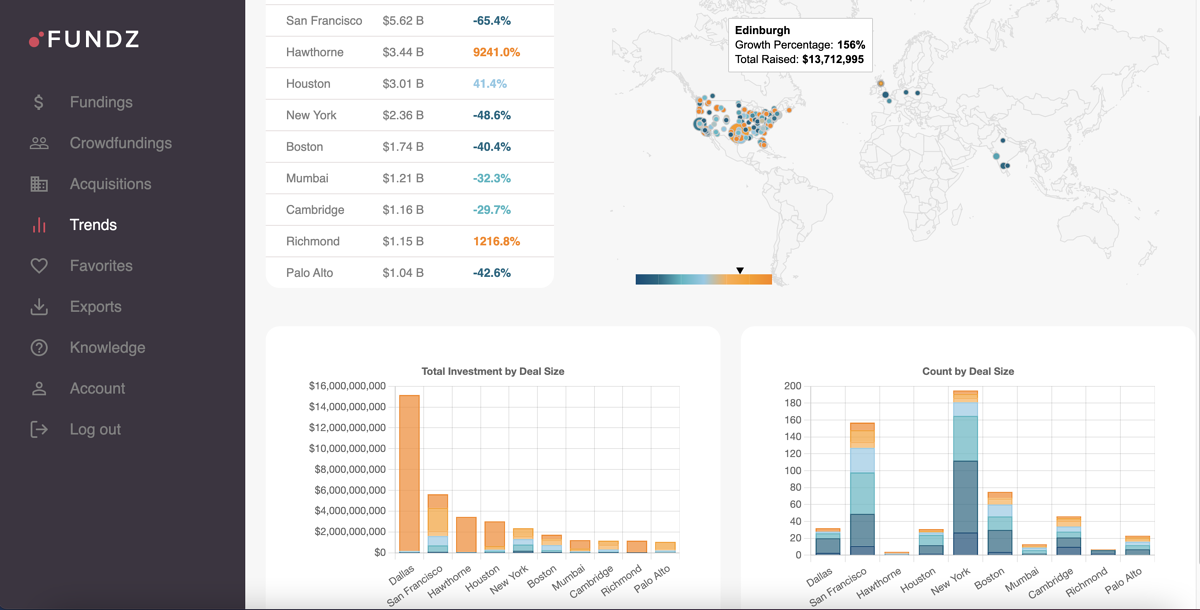
Task: Select the San Francisco row
Action: [x=409, y=20]
